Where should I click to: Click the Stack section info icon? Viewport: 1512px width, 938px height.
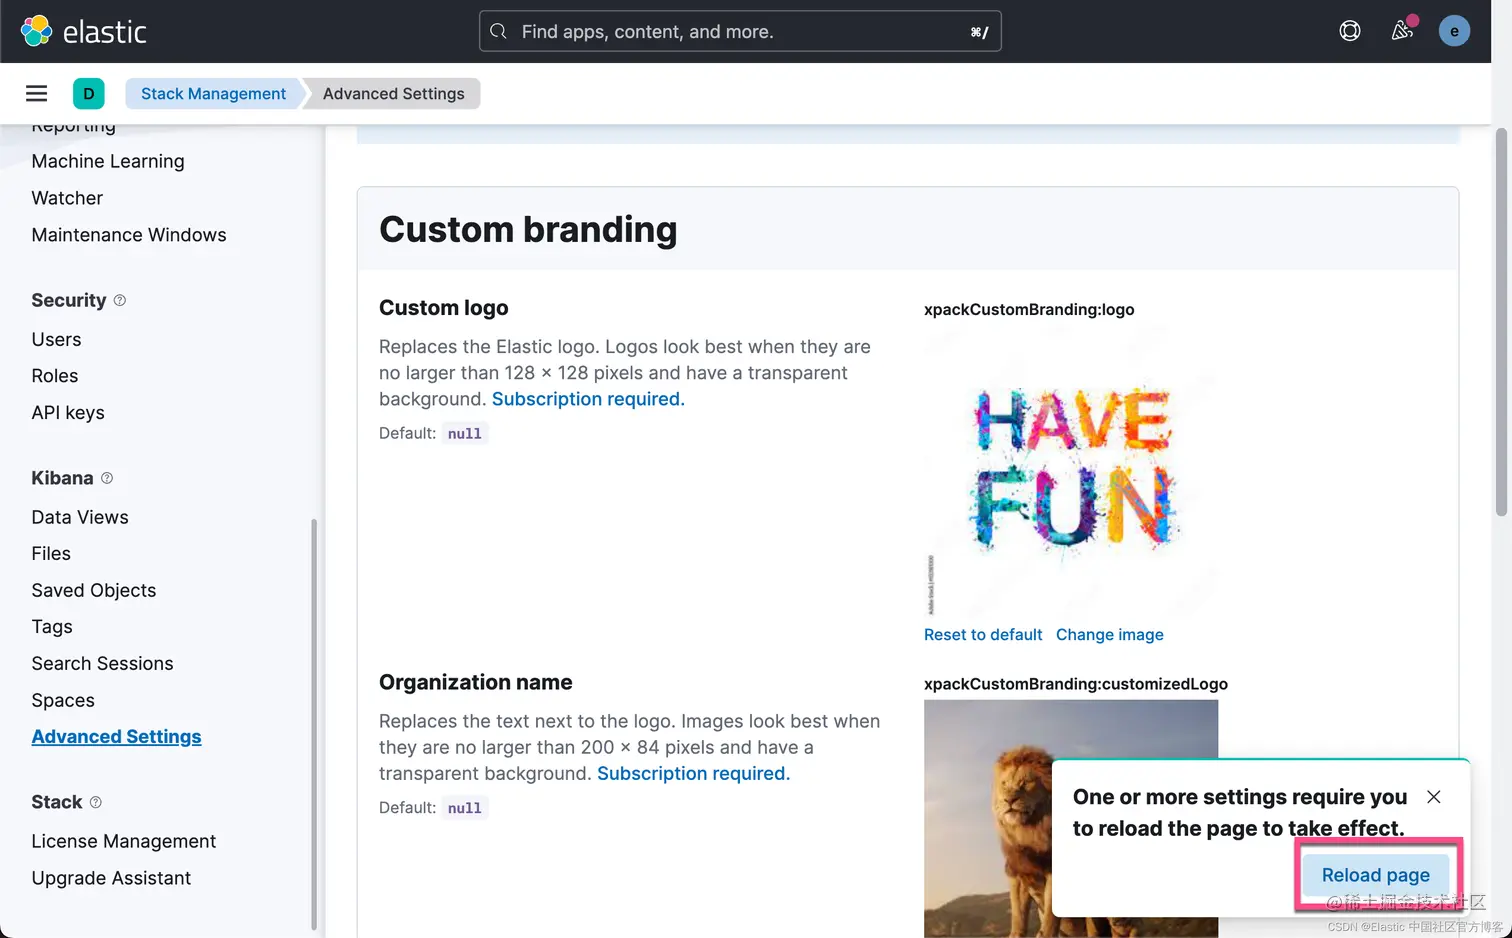[x=96, y=802]
